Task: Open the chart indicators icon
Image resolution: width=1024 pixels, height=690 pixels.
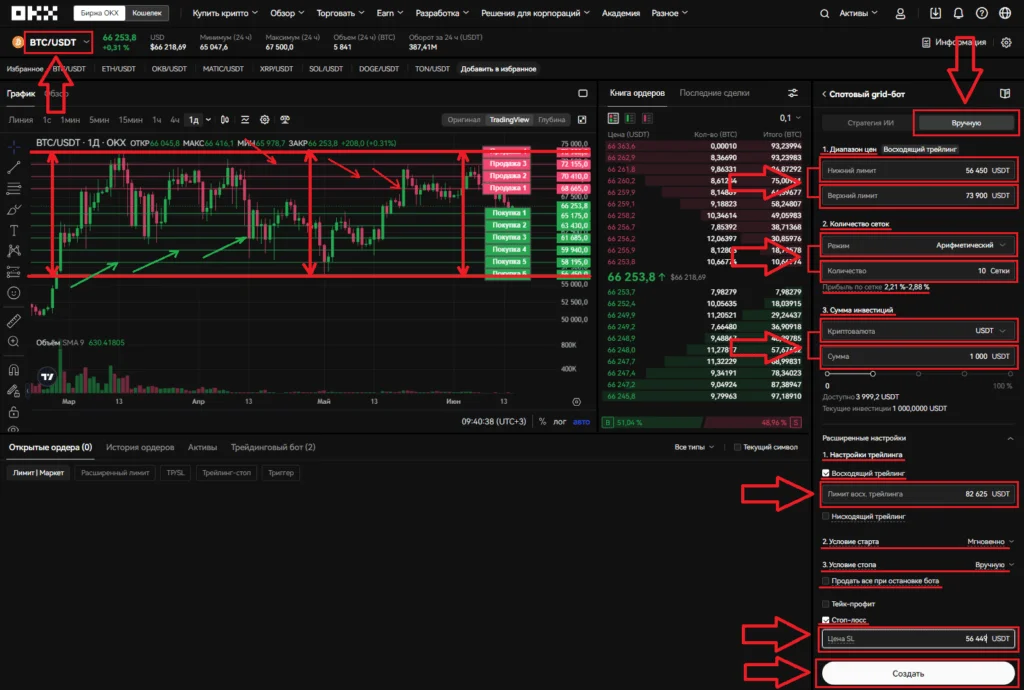Action: (245, 119)
